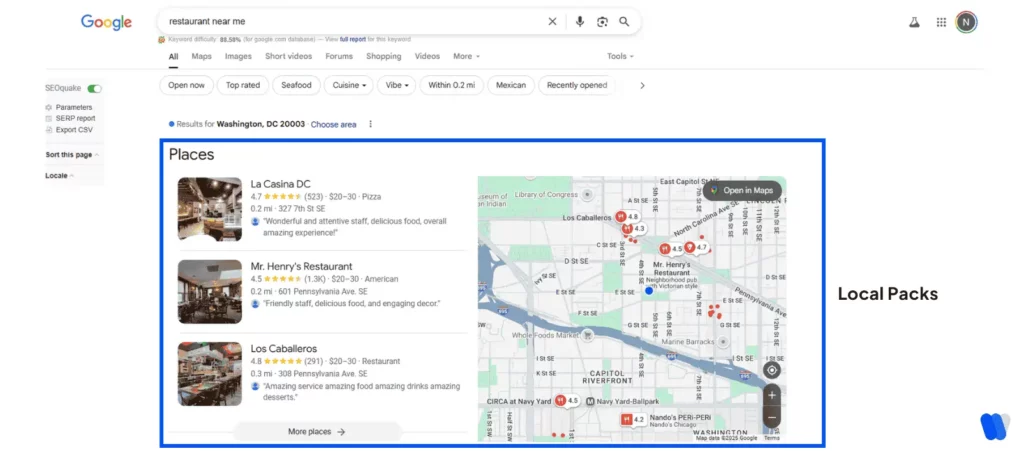Click the More places button
This screenshot has height=451, width=1024.
(317, 431)
